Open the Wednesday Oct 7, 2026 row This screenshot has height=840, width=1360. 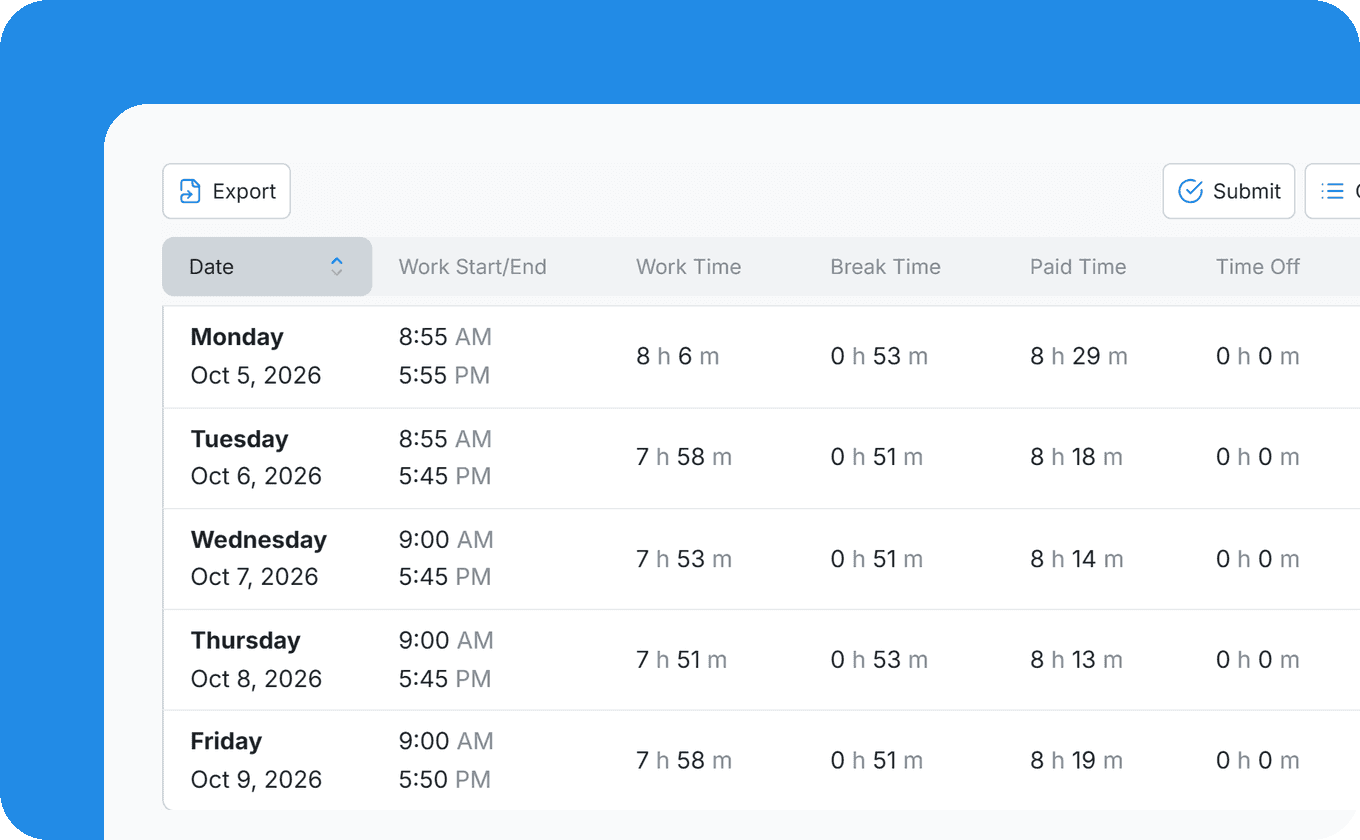(x=761, y=559)
